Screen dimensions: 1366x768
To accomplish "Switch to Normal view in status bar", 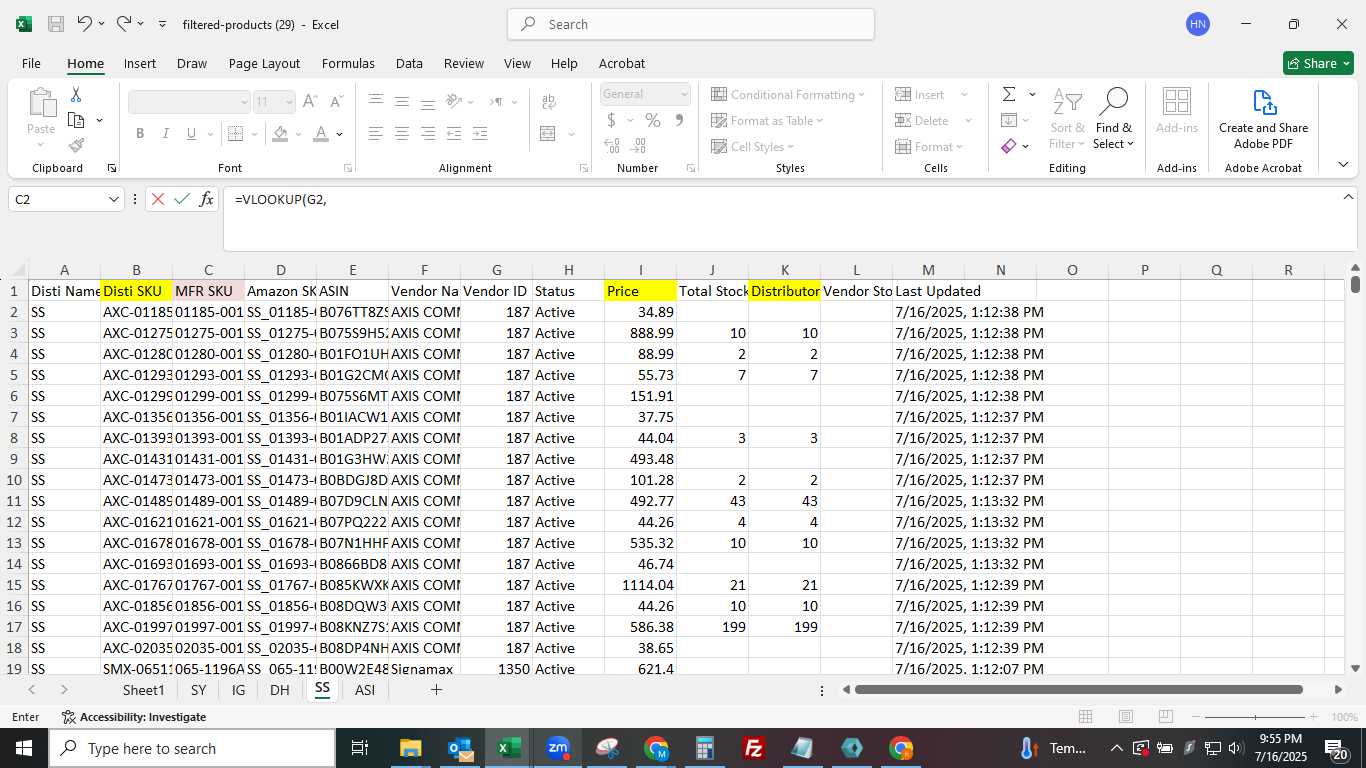I will coord(1085,717).
